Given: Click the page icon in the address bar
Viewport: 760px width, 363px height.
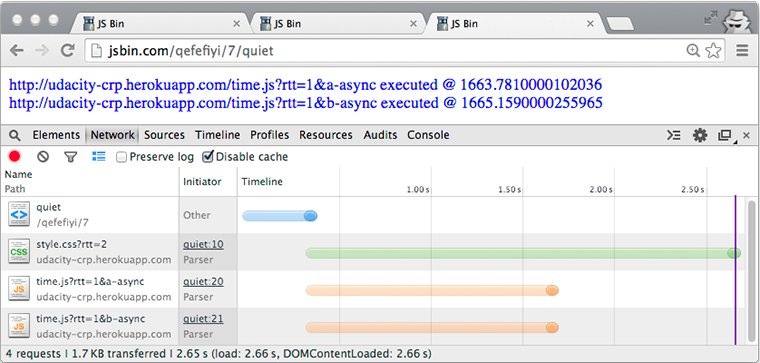Looking at the screenshot, I should (x=97, y=50).
